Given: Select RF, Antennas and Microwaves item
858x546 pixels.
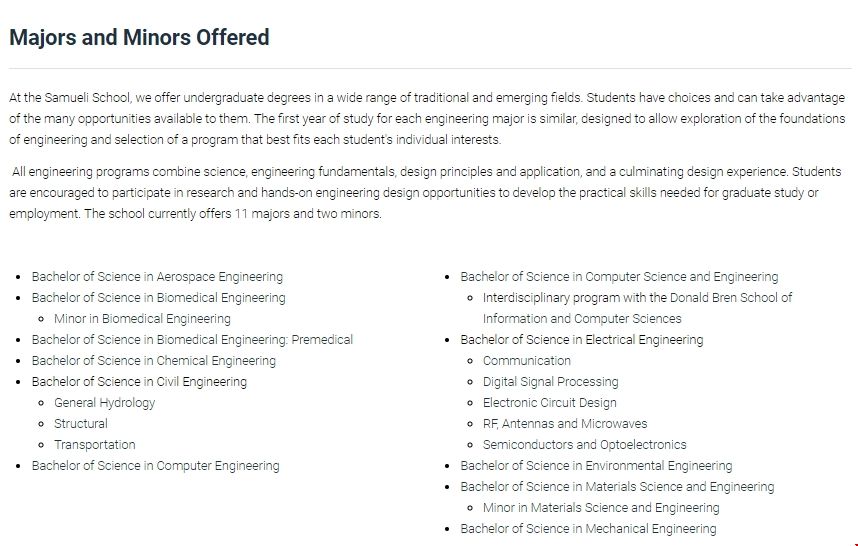Looking at the screenshot, I should (x=565, y=424).
